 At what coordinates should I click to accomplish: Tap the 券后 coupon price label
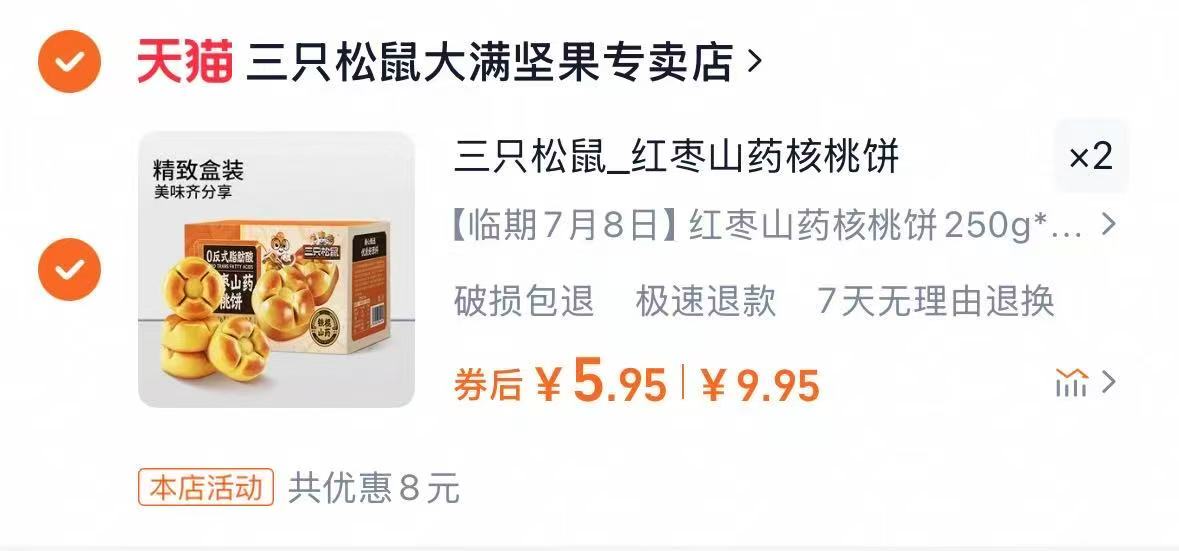[487, 386]
